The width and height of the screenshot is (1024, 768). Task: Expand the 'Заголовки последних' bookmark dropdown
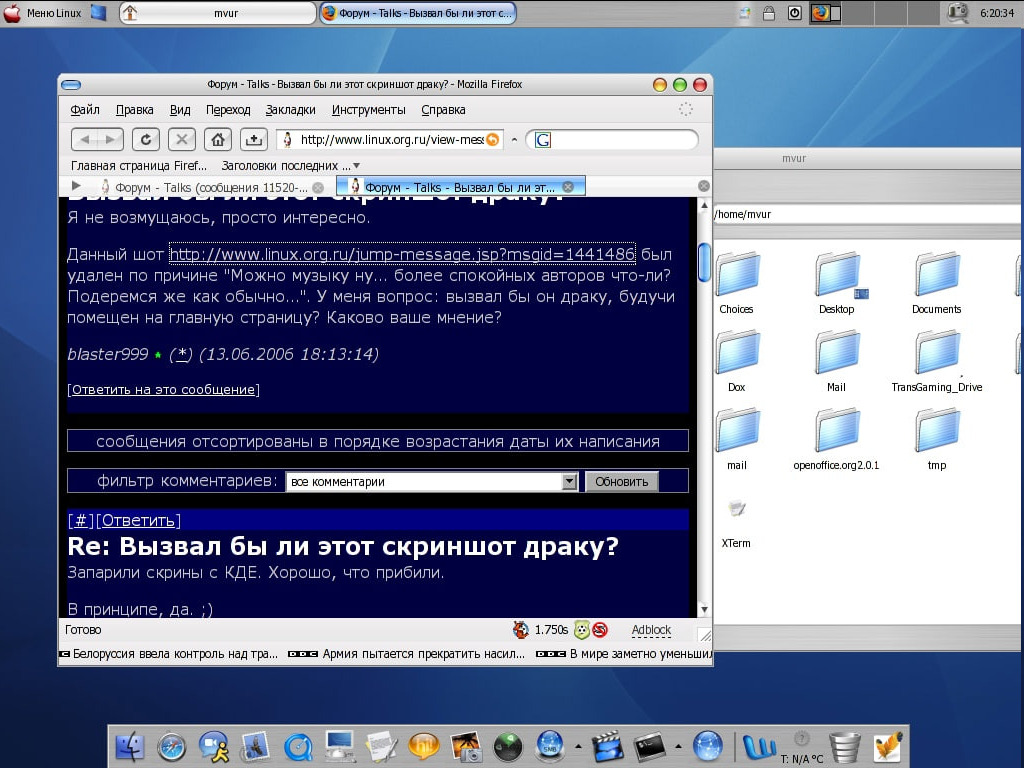pos(356,166)
